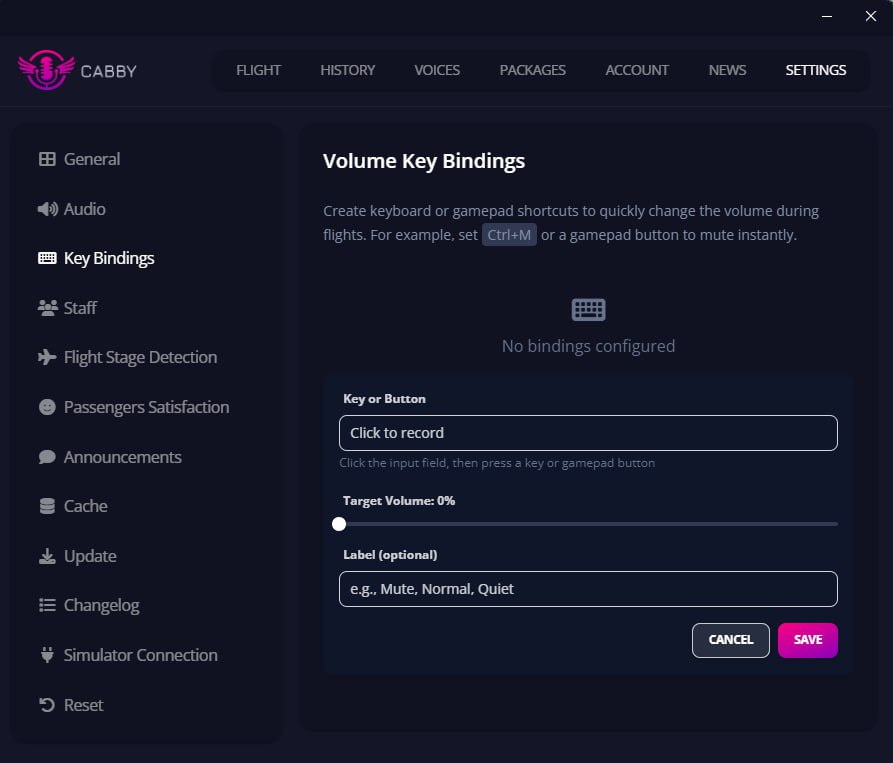Viewport: 893px width, 763px height.
Task: Cancel the binding creation
Action: tap(730, 640)
